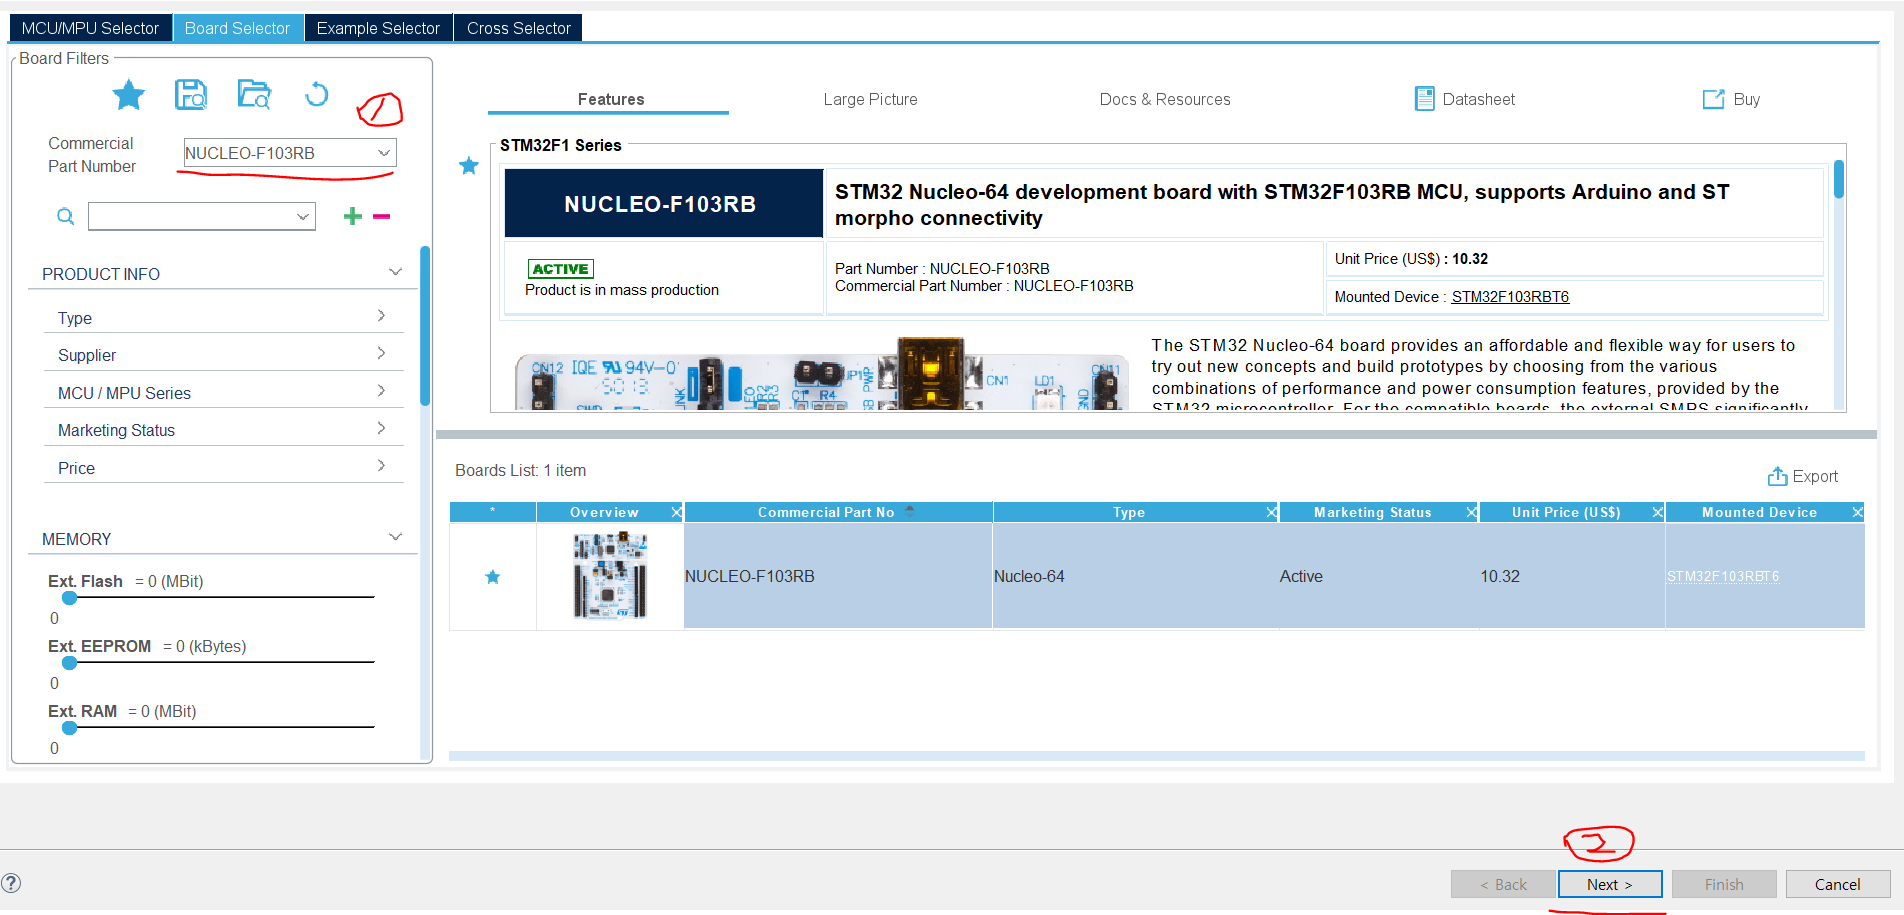This screenshot has height=915, width=1904.
Task: Open Commercial Part Number dropdown
Action: pos(384,153)
